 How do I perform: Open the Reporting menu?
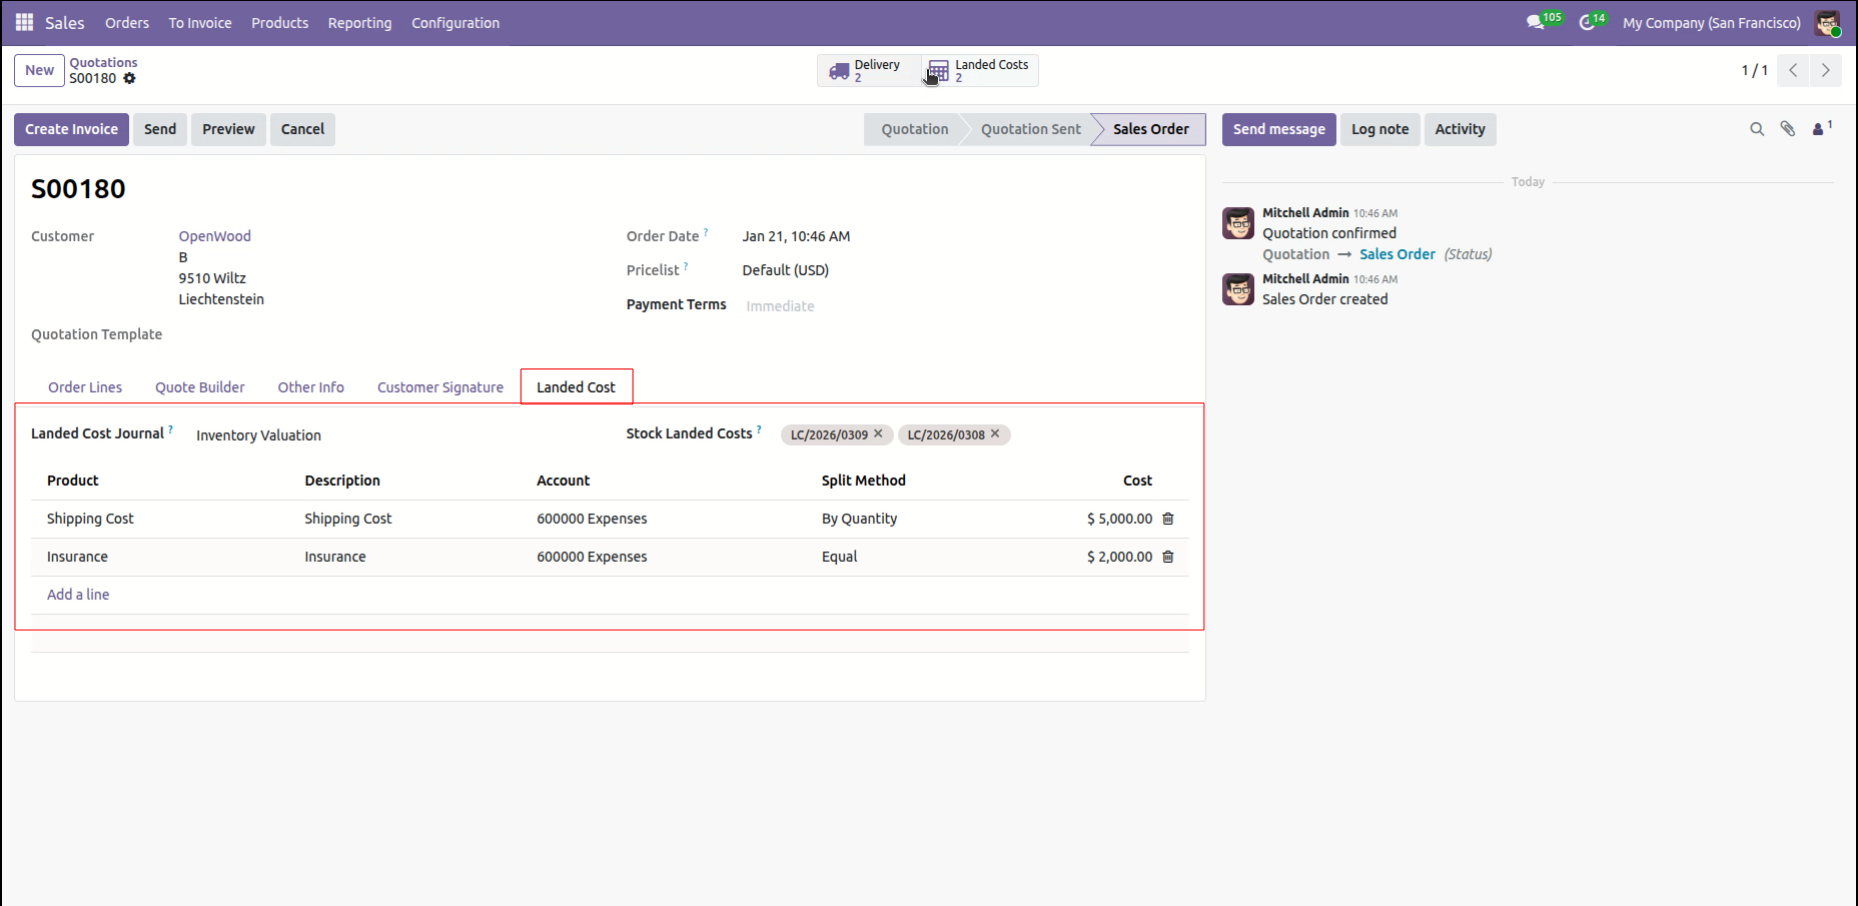click(x=359, y=23)
